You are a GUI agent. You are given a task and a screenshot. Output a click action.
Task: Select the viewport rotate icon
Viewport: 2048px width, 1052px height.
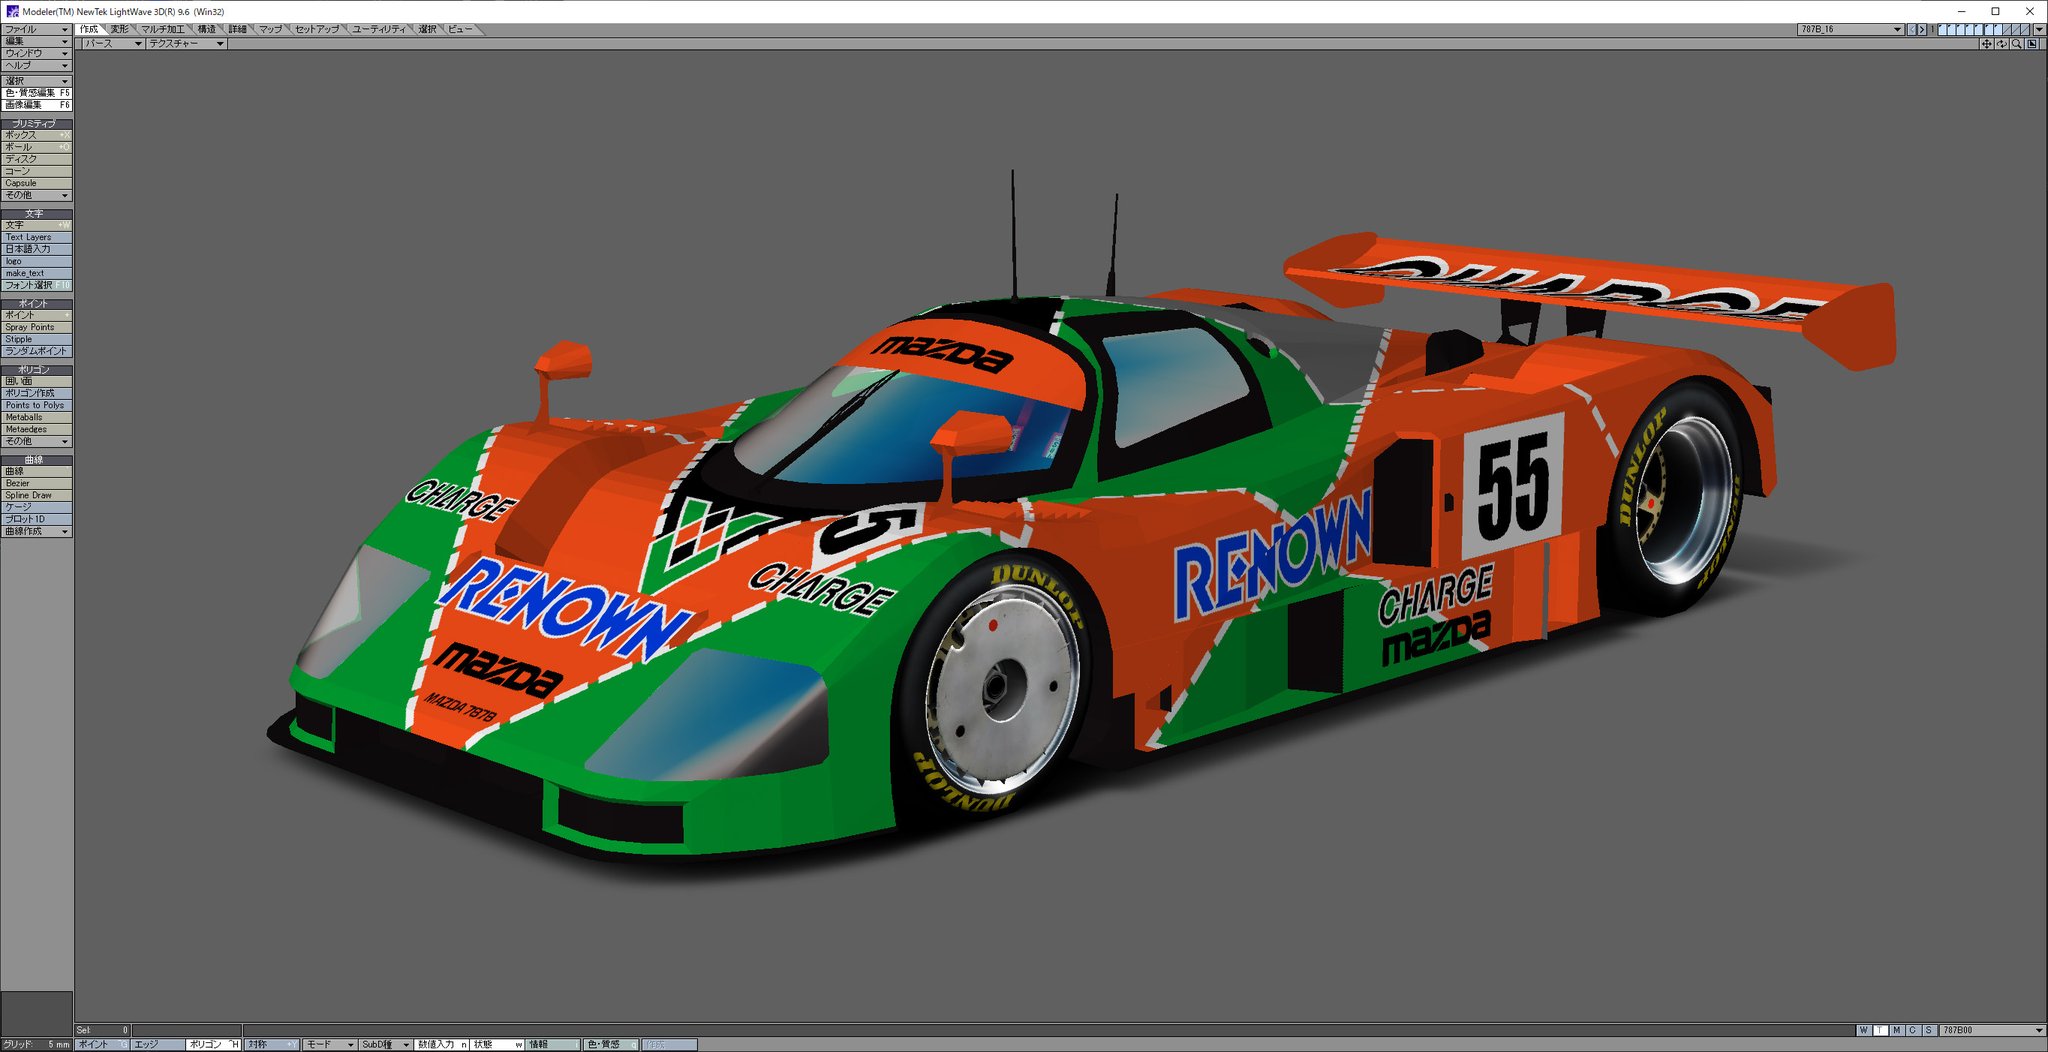2002,44
